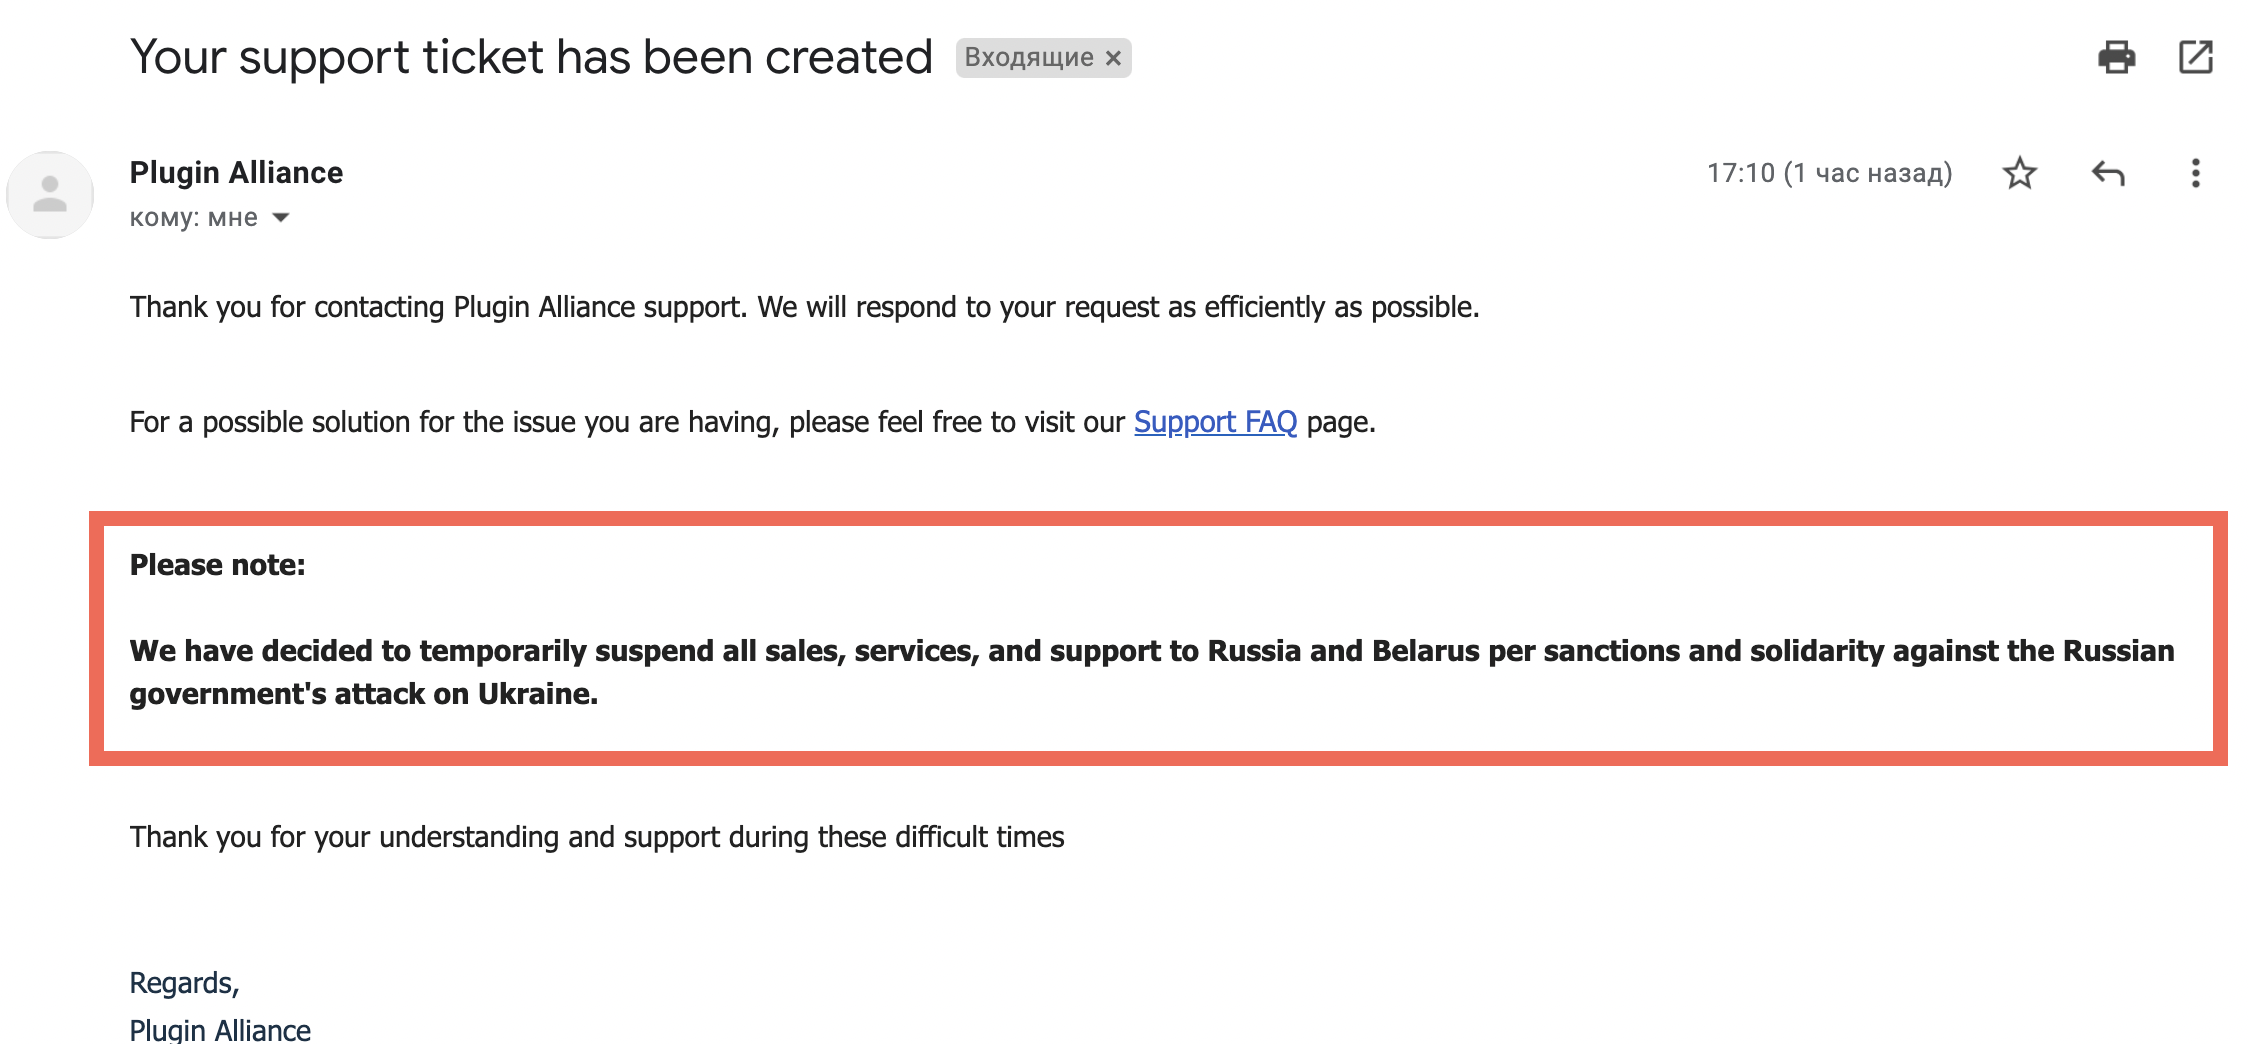Star the Plugin Alliance message
This screenshot has height=1044, width=2248.
coord(2020,173)
